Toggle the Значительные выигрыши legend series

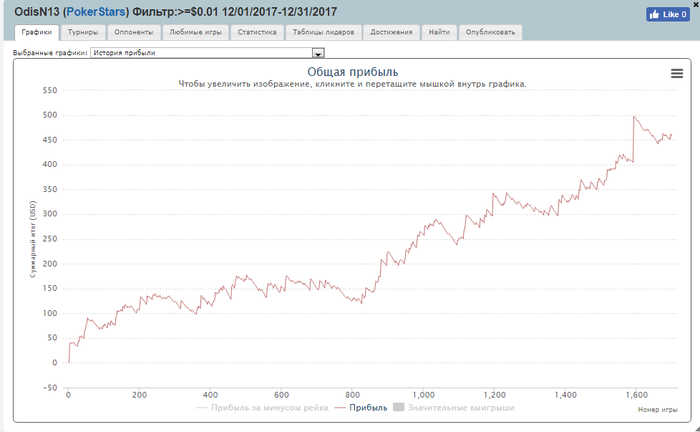click(454, 408)
